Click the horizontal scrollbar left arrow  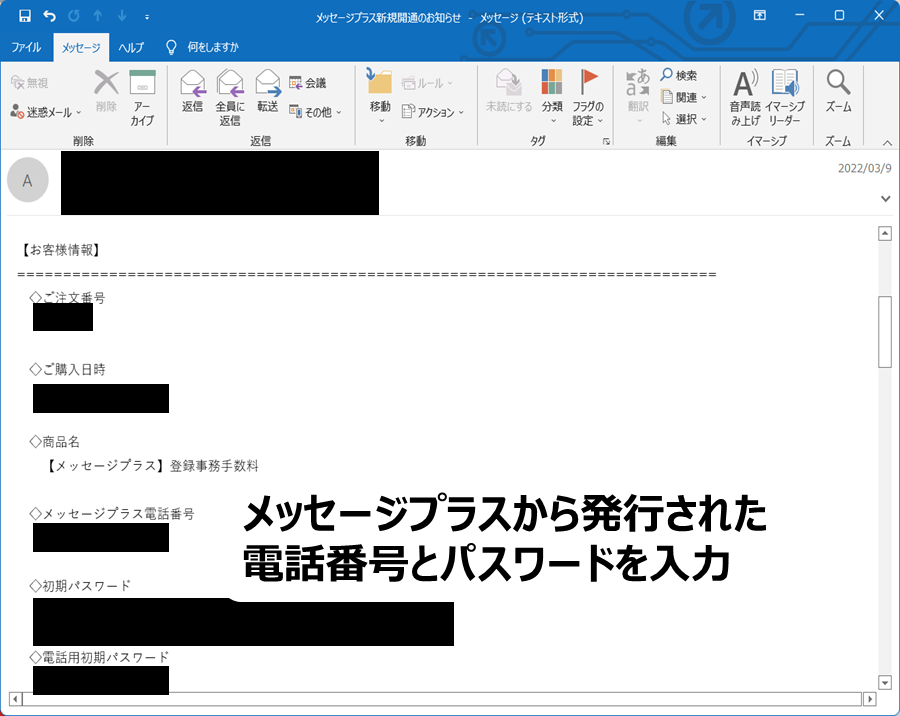pos(15,699)
